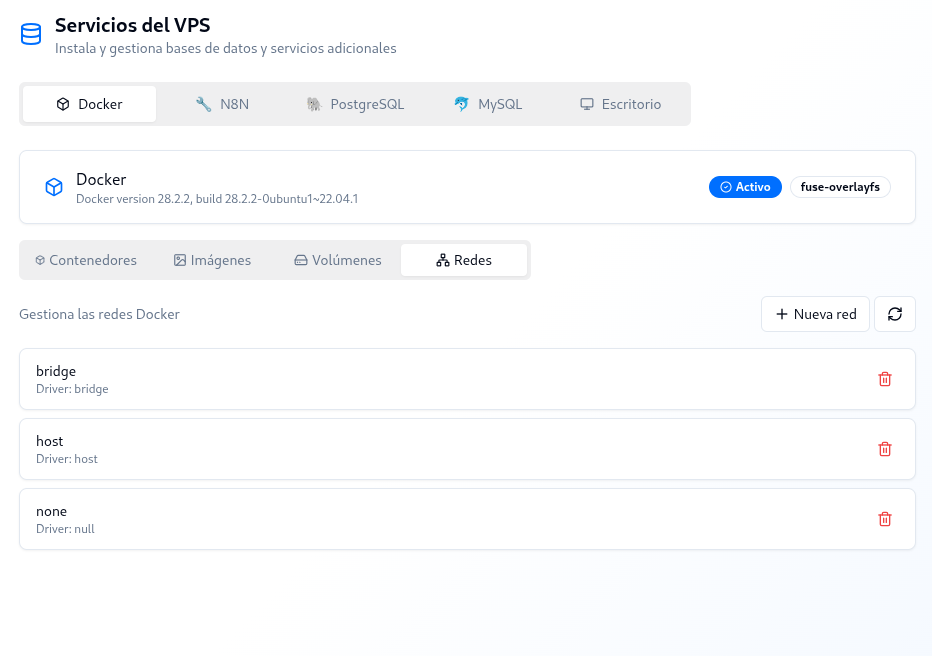Delete the host network with its trash icon

point(884,449)
